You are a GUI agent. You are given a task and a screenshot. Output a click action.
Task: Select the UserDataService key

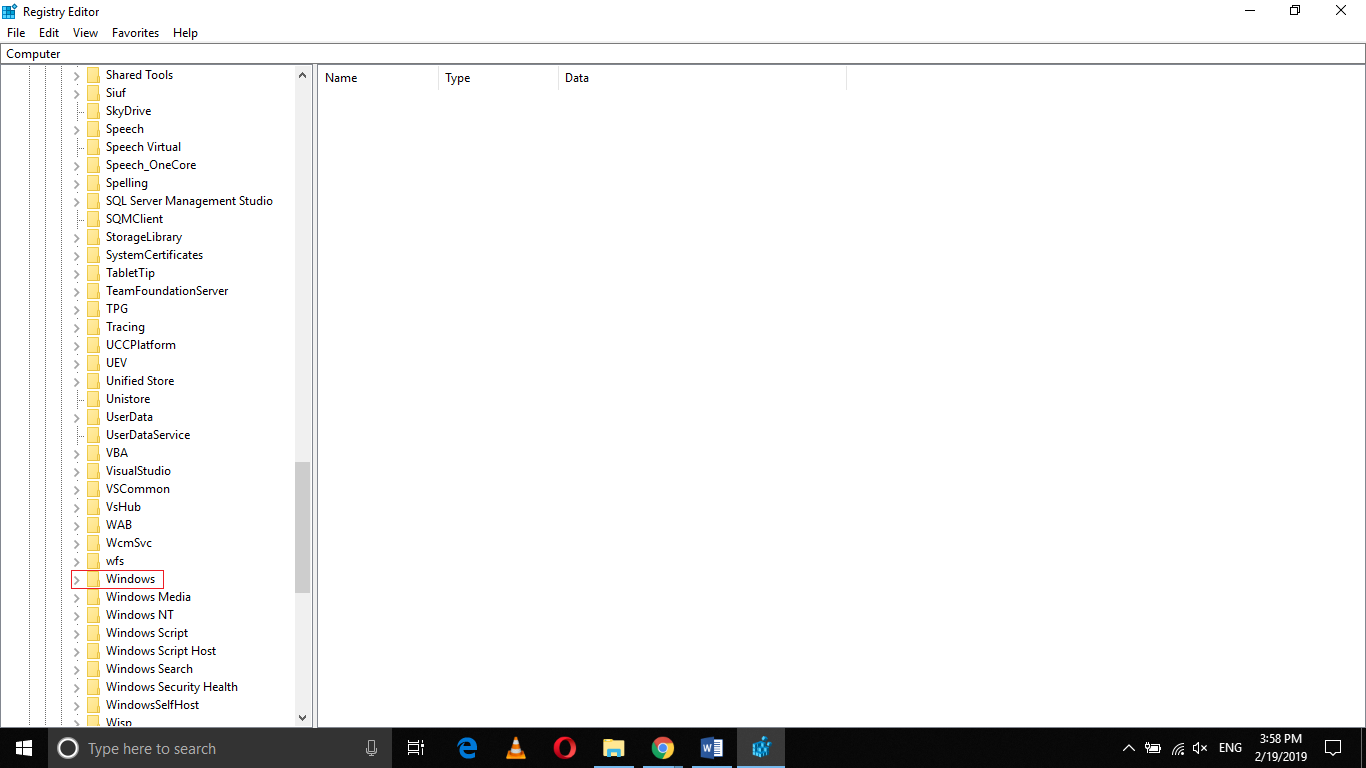[x=148, y=435]
